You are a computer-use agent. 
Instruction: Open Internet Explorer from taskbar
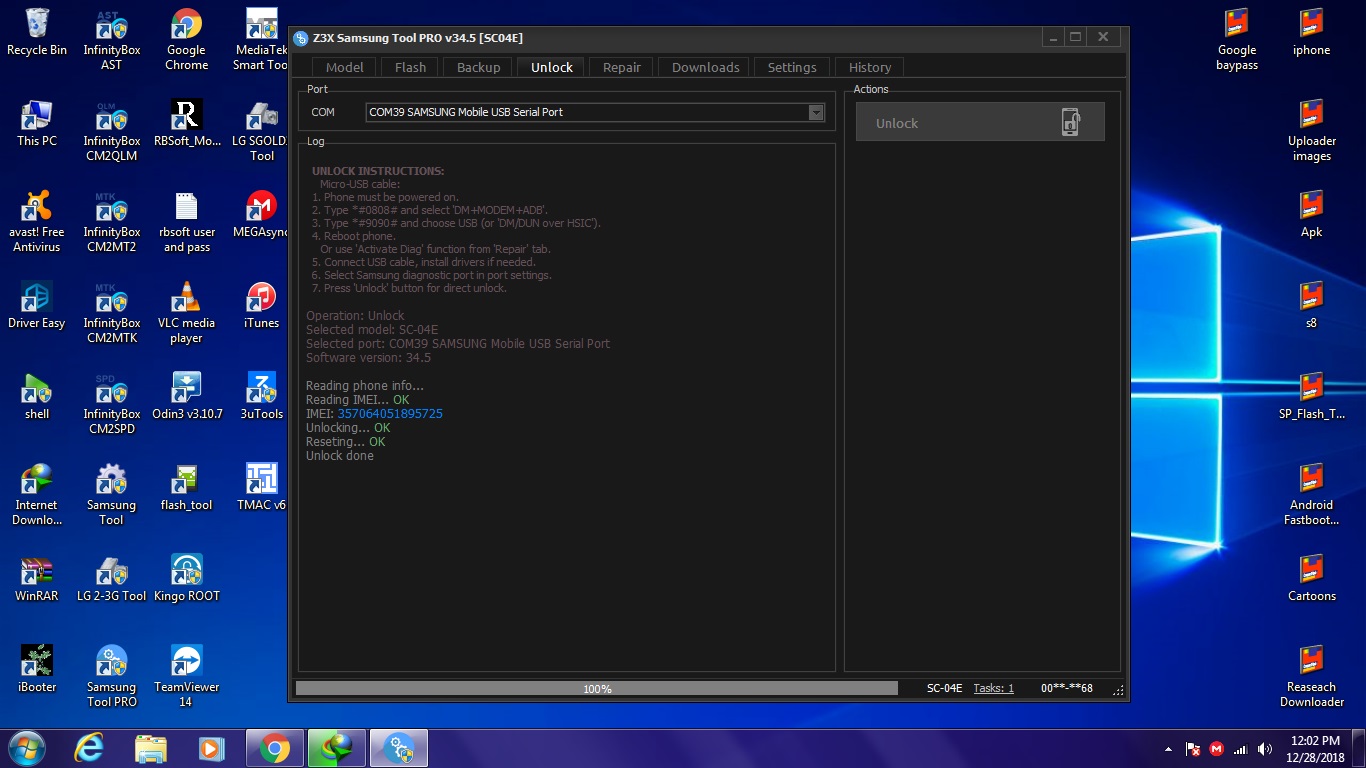click(89, 748)
